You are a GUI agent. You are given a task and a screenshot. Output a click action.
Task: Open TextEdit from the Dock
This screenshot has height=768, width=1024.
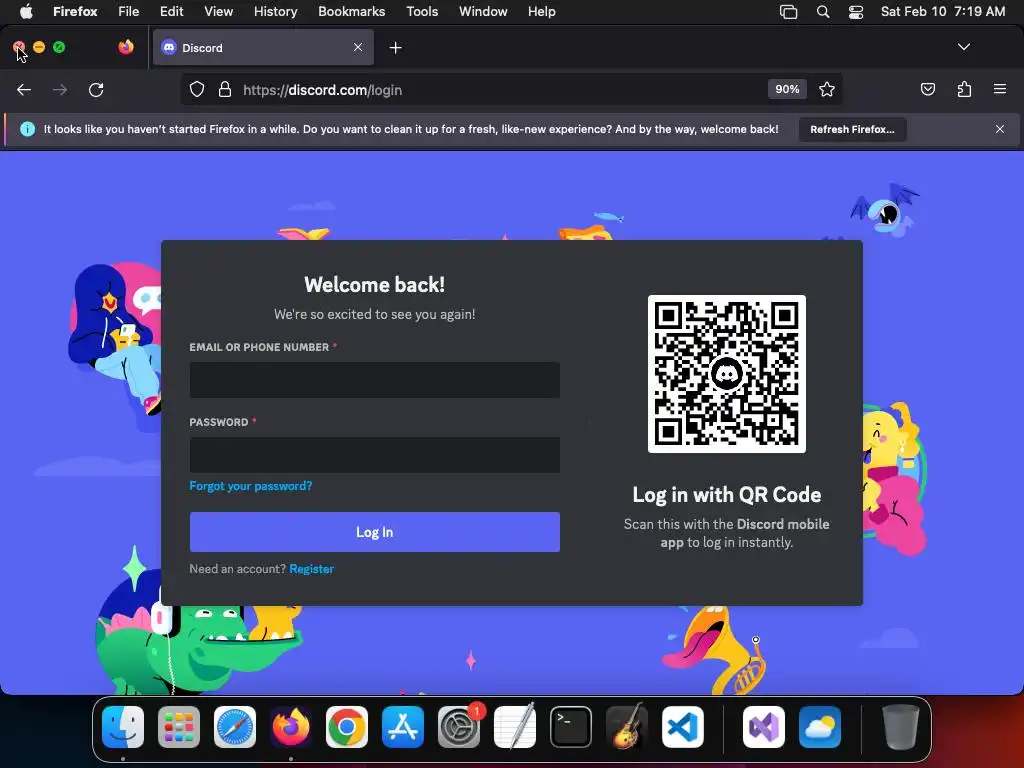point(515,727)
